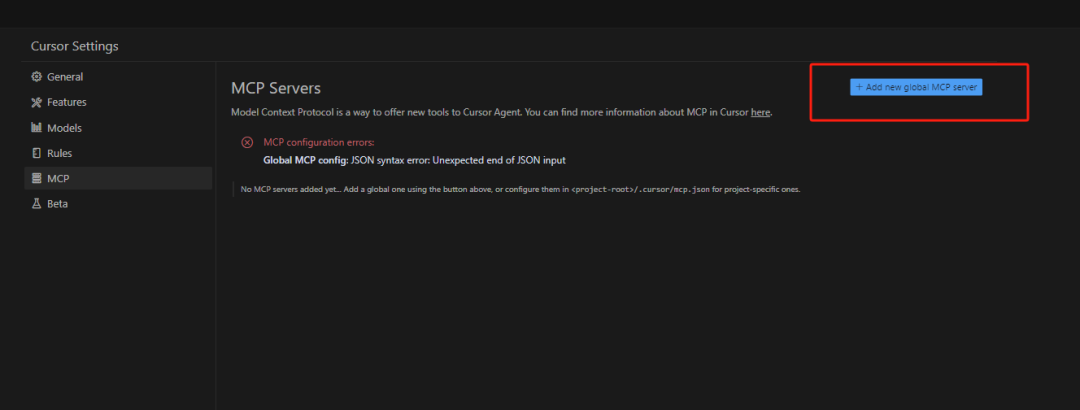Click the plus icon on the Add server button
The height and width of the screenshot is (410, 1080).
tap(859, 88)
